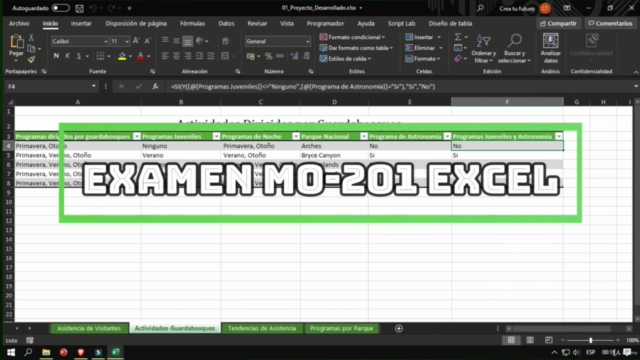Open the Windows Start menu

11,352
